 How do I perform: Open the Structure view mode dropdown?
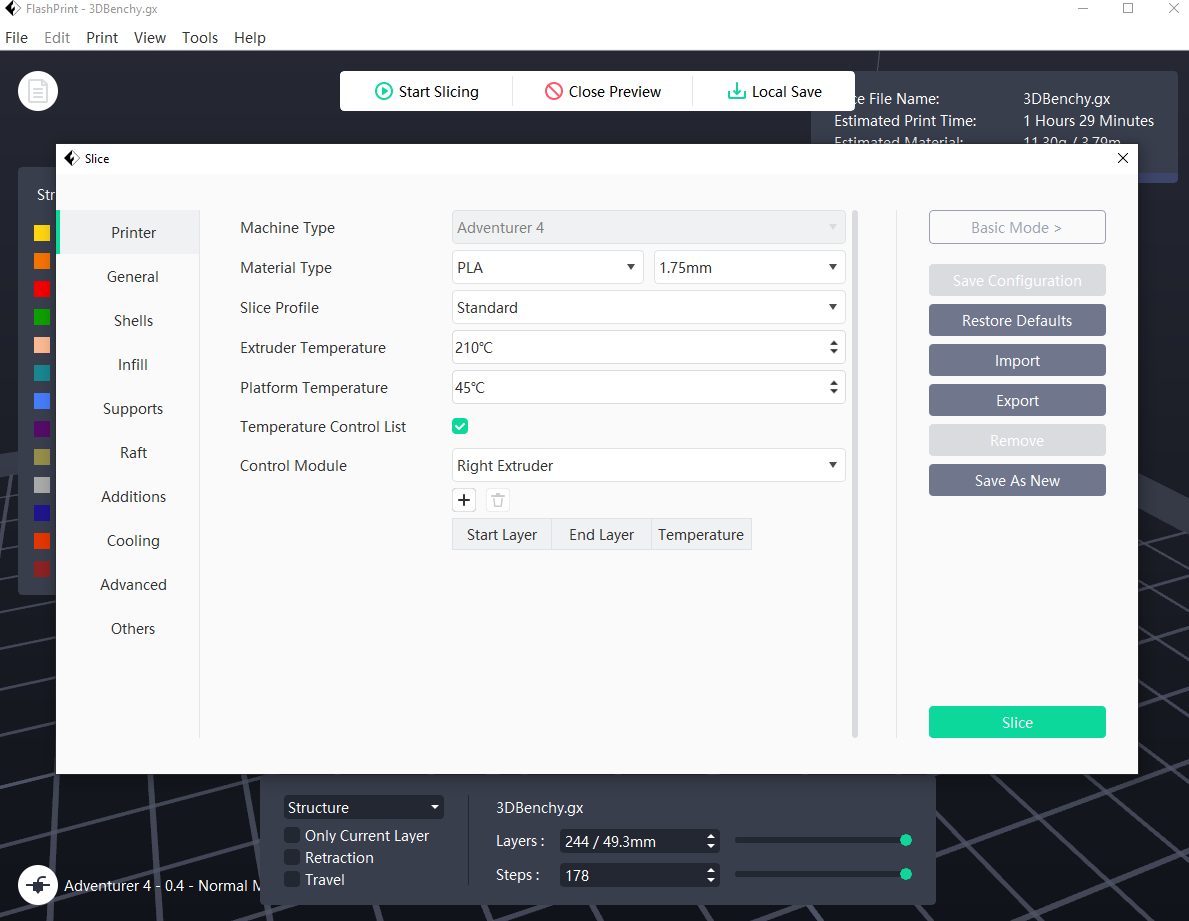pos(364,807)
